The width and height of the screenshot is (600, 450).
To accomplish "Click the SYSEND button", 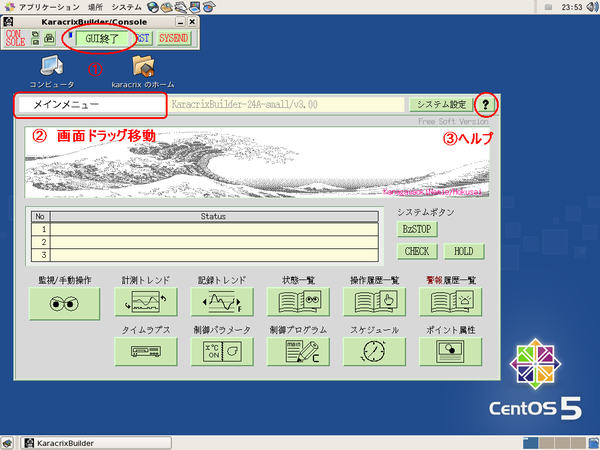I will pos(174,38).
